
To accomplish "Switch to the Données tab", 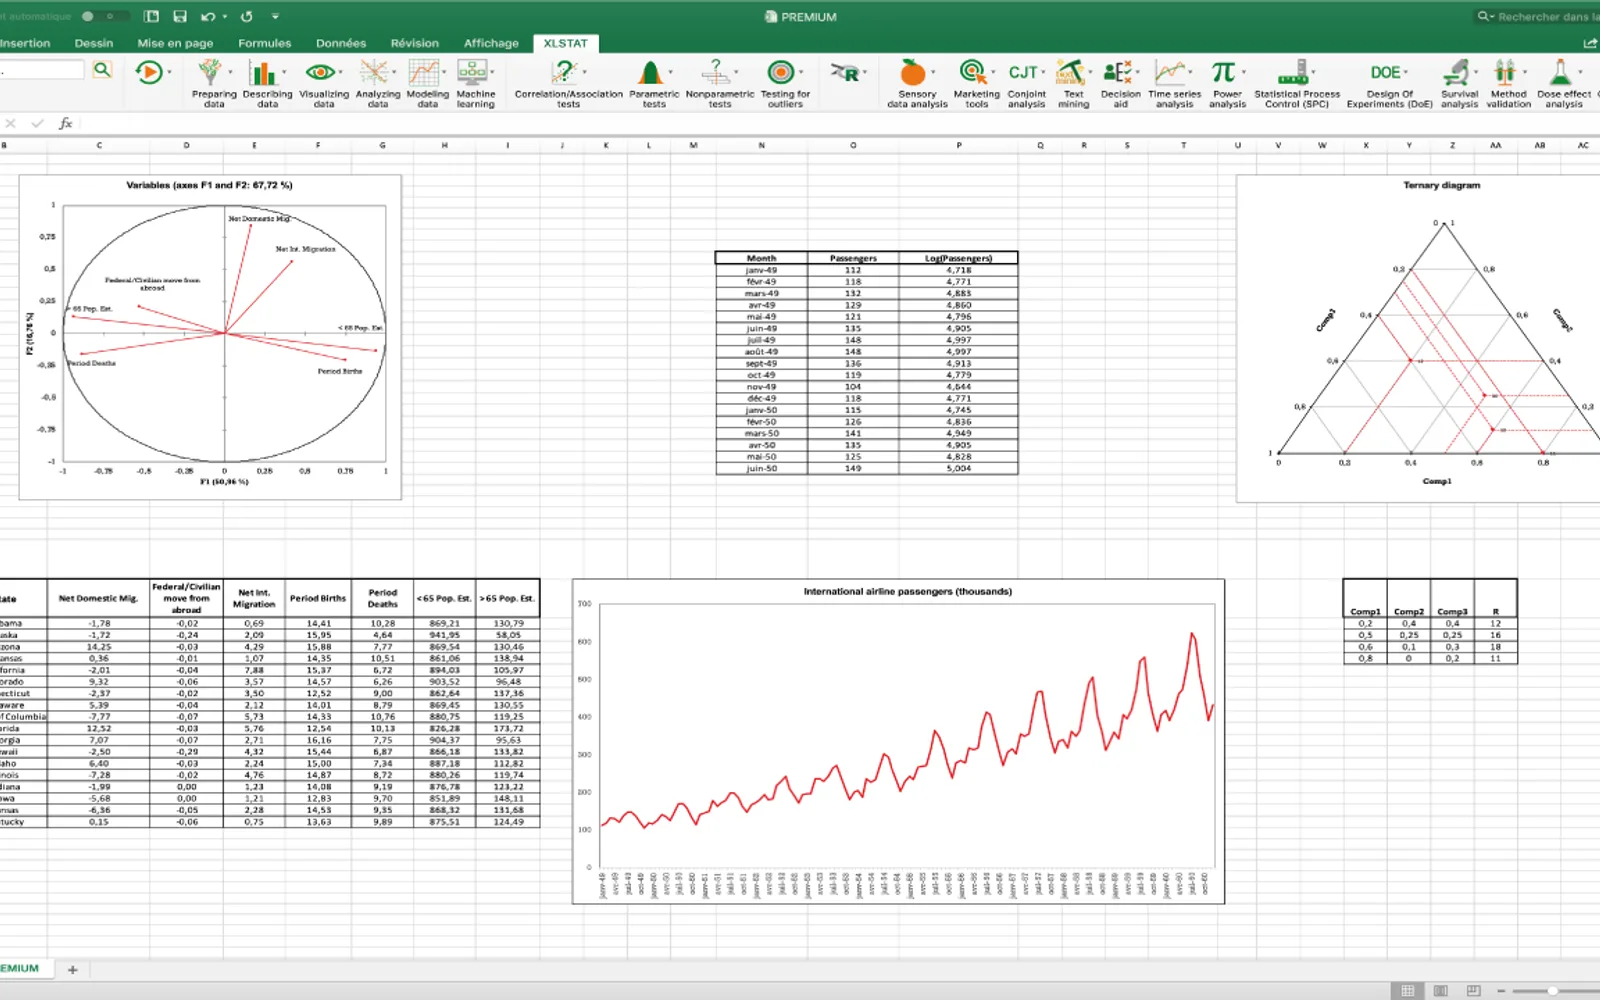I will (x=341, y=43).
